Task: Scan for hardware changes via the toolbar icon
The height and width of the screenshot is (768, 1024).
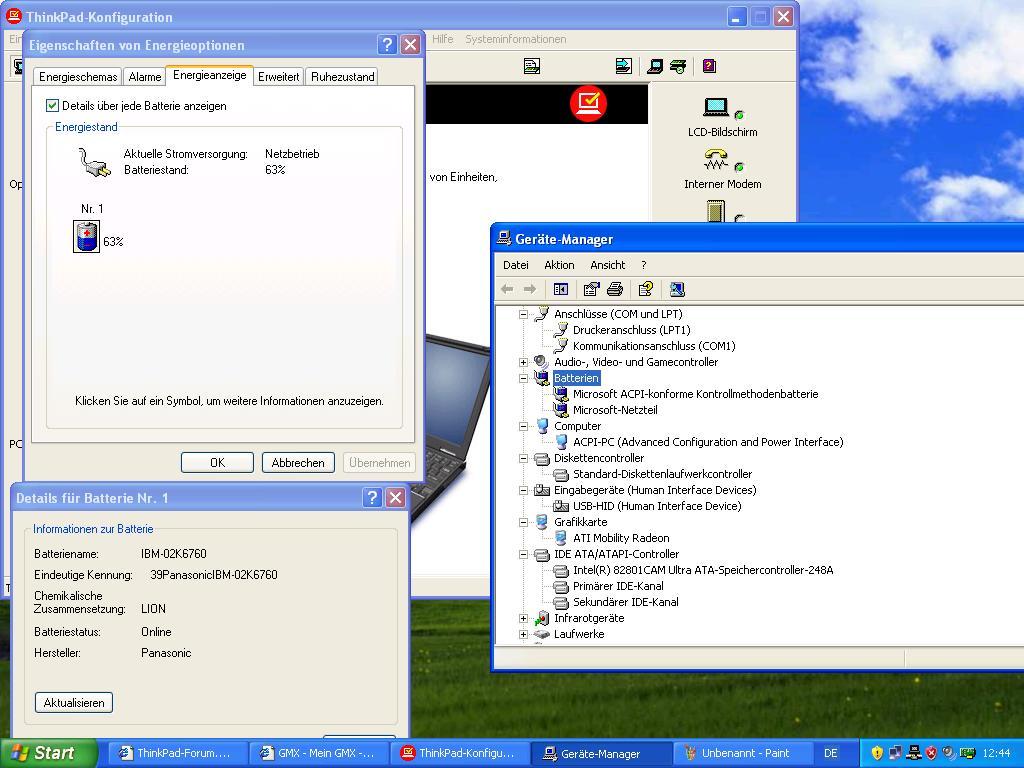Action: [677, 289]
